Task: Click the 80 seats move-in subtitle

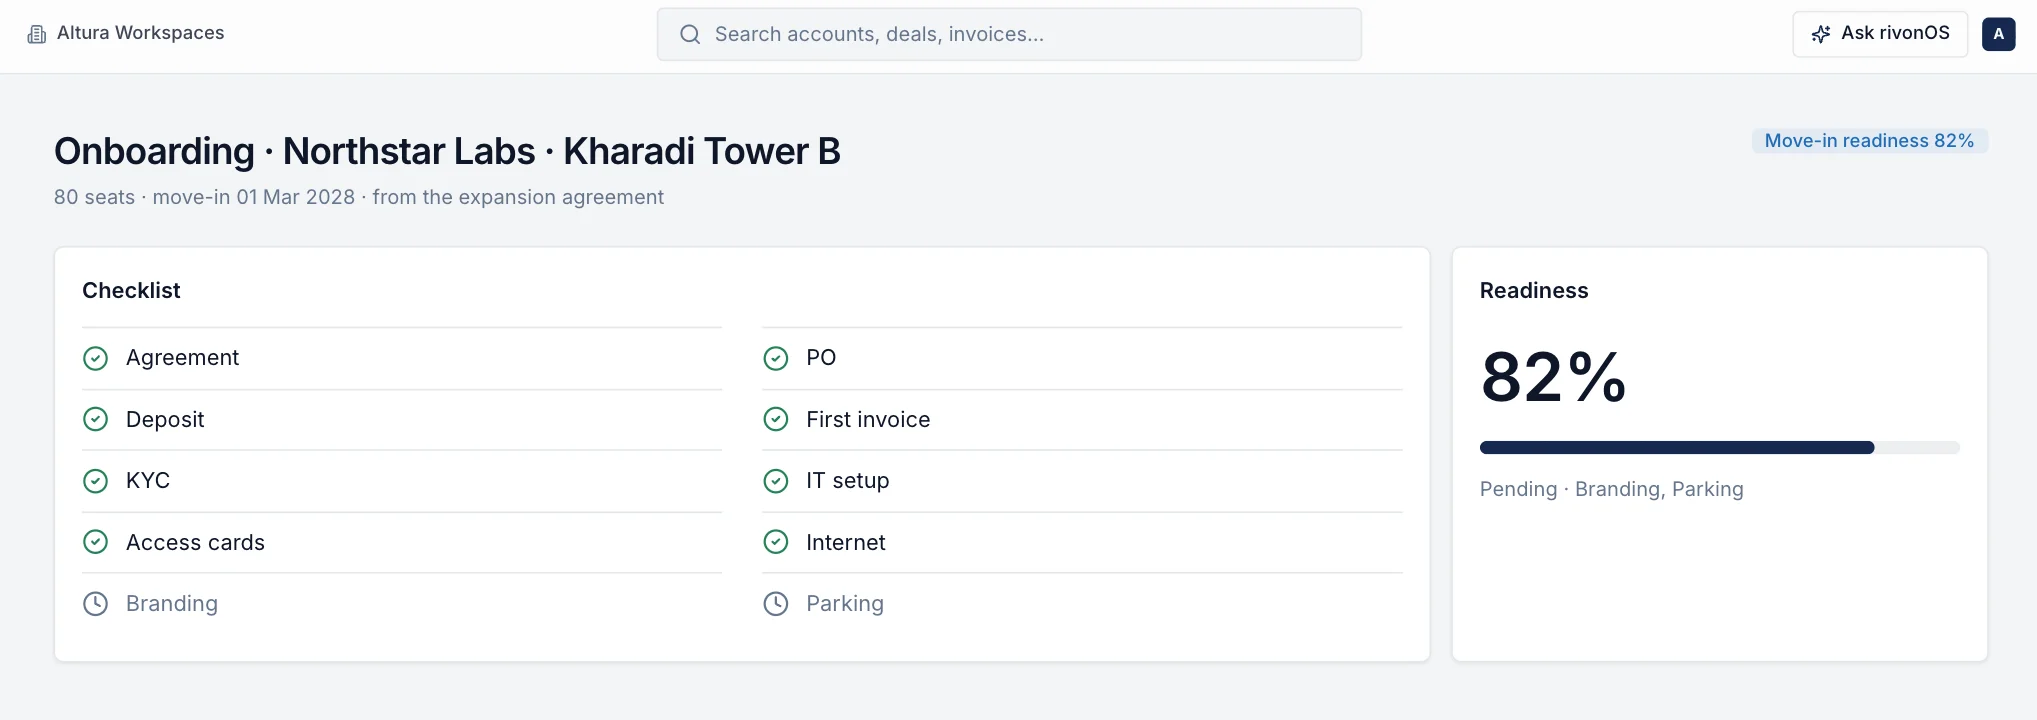Action: (359, 197)
